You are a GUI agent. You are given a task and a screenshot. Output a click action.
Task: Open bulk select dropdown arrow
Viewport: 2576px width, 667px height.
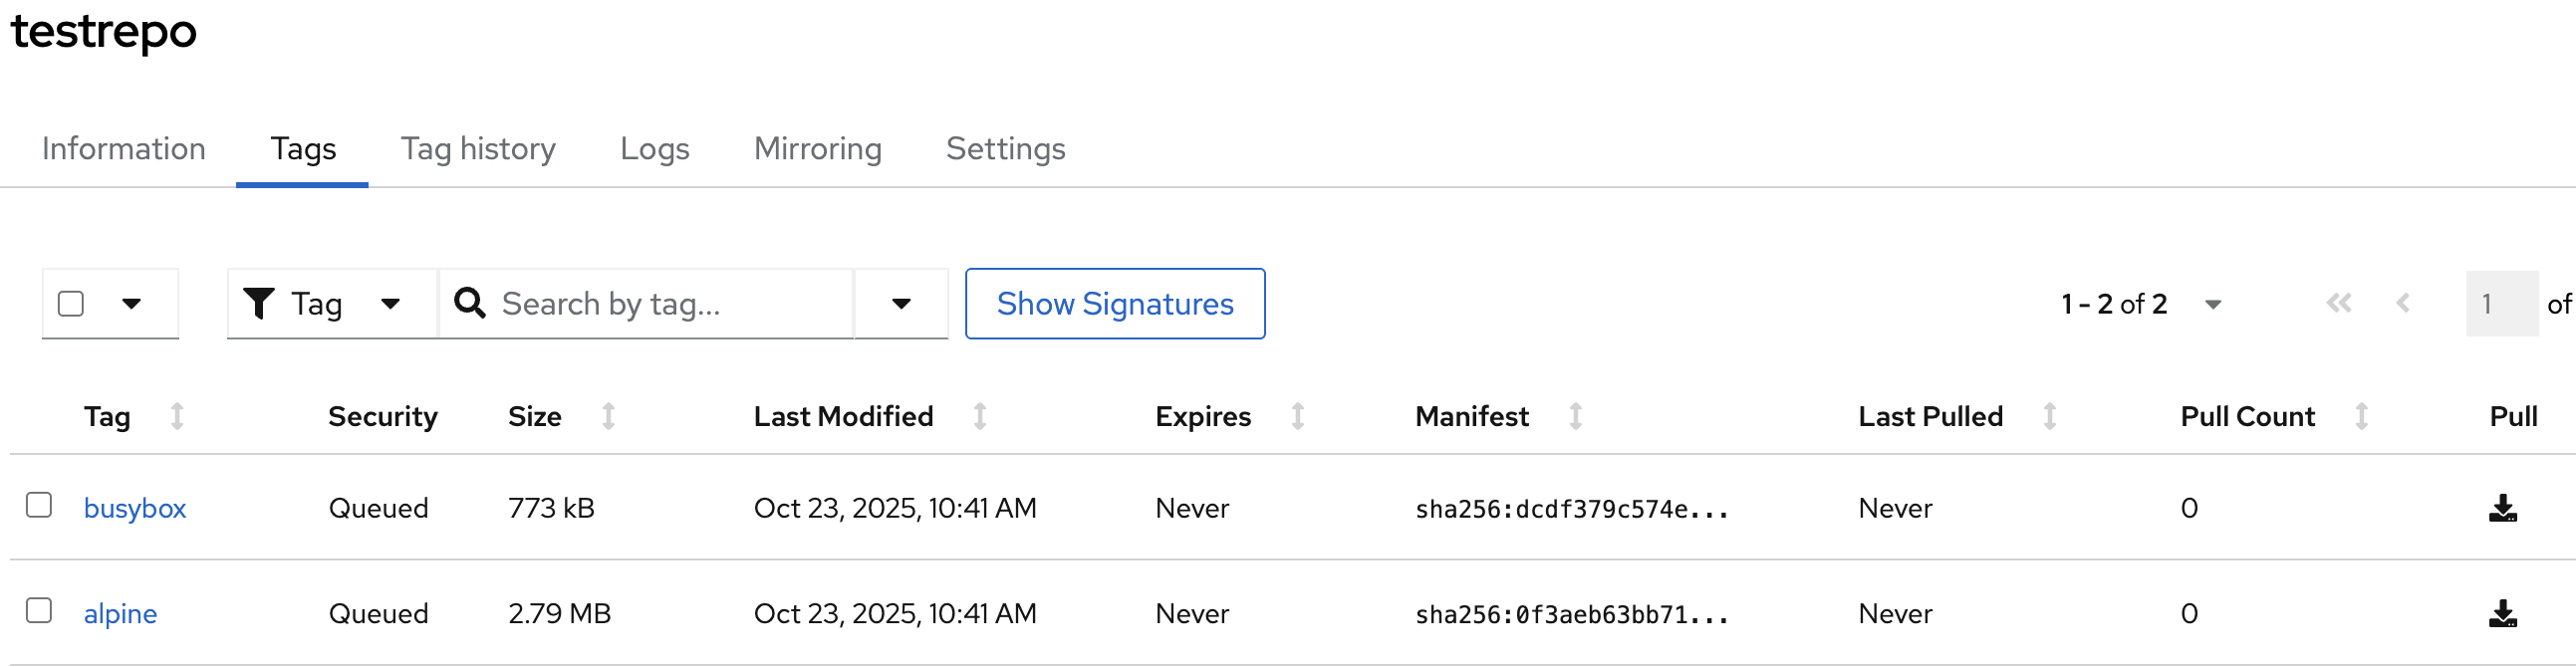pos(131,303)
